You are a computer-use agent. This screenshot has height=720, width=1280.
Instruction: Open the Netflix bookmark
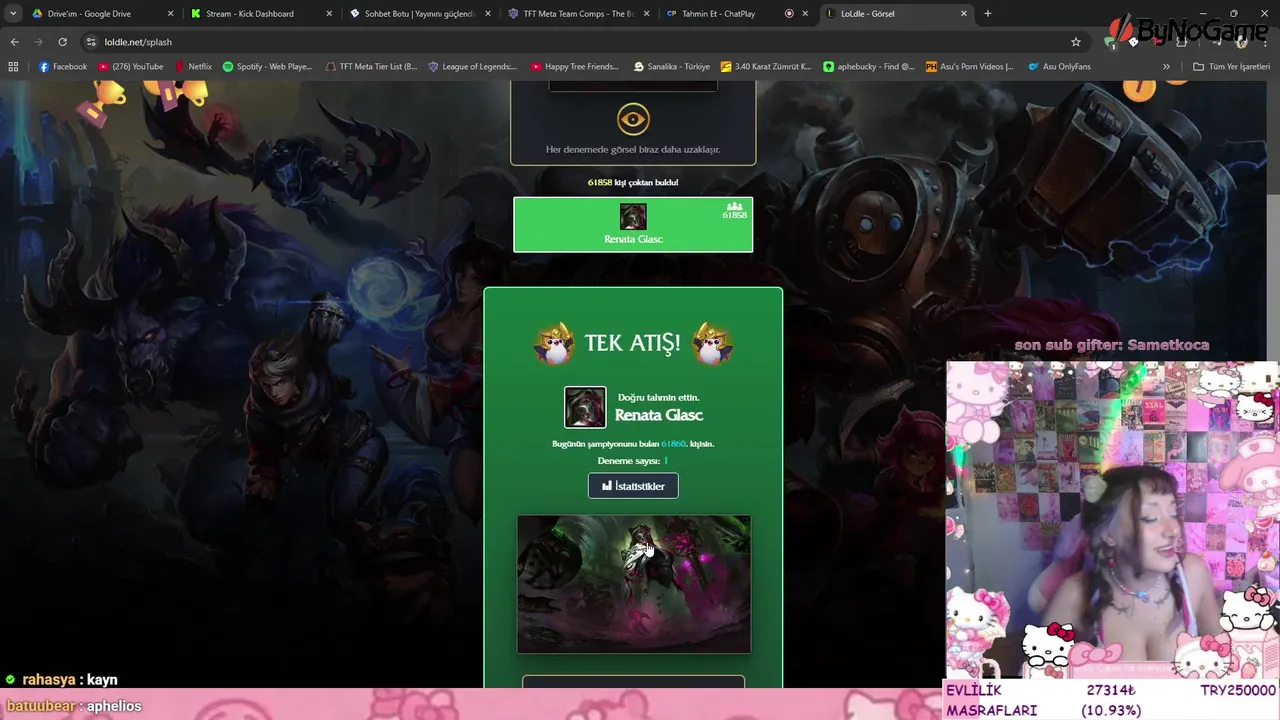[194, 67]
